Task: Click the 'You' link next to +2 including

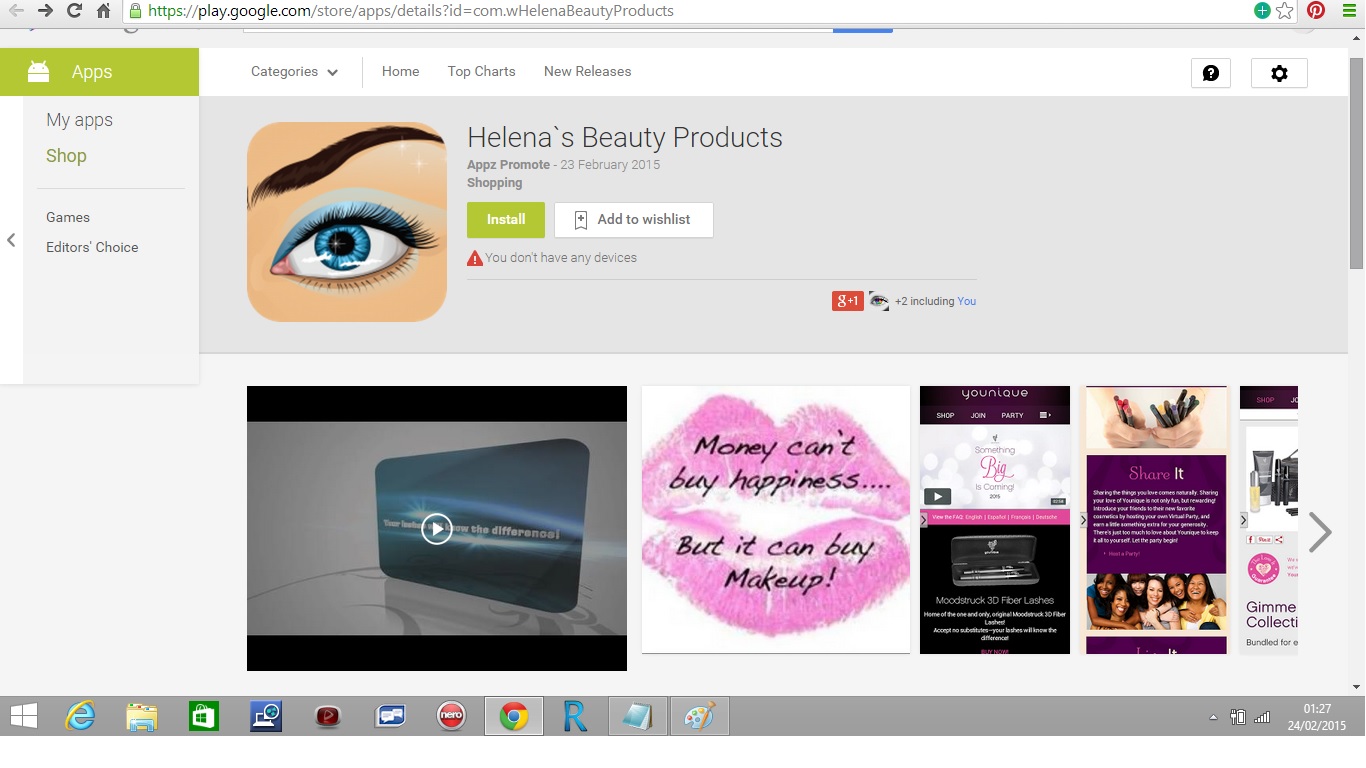Action: (x=966, y=301)
